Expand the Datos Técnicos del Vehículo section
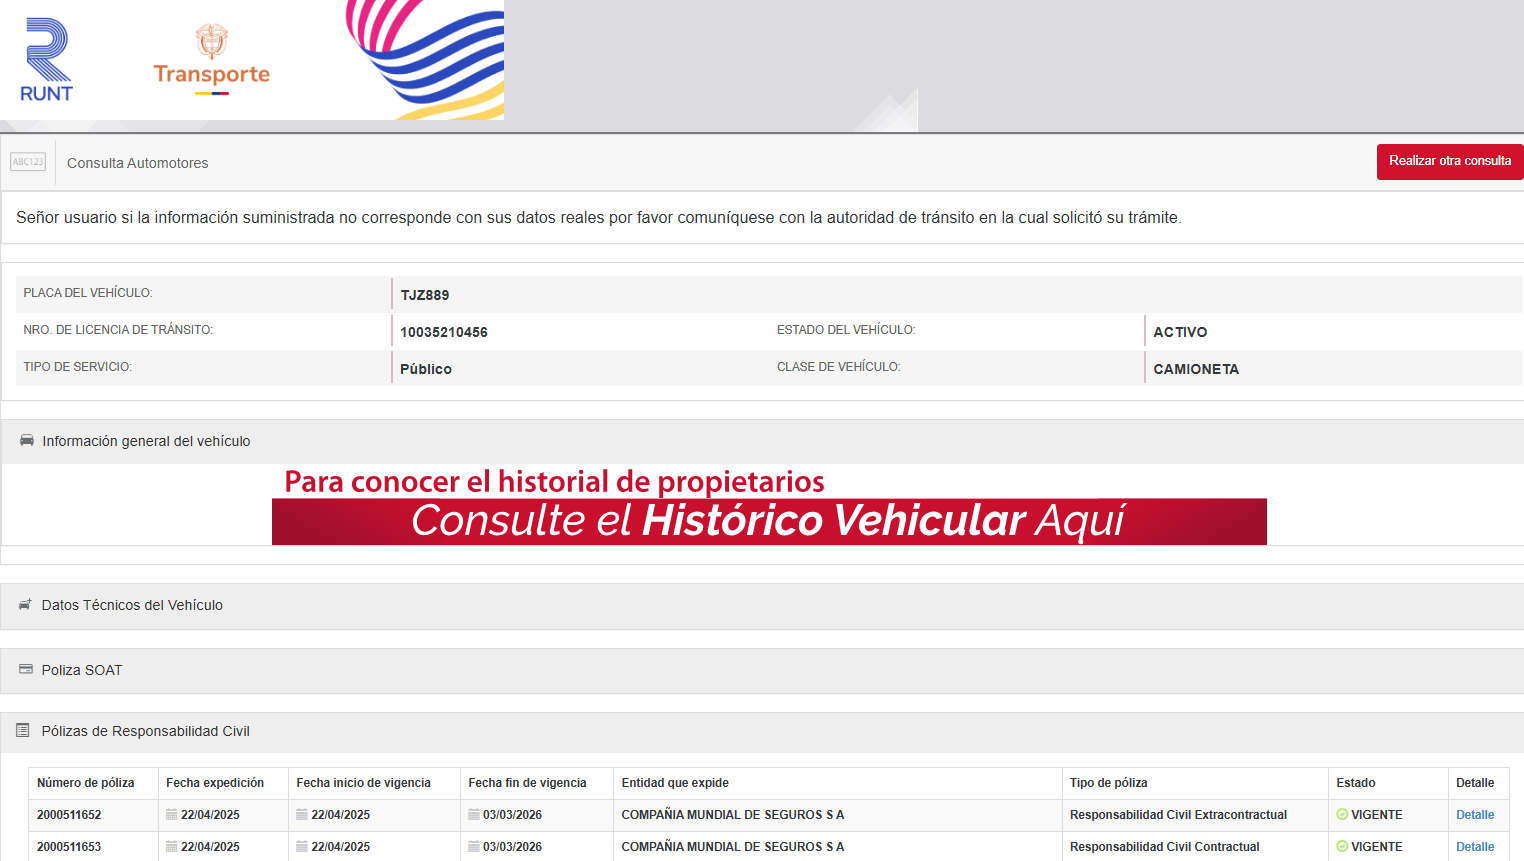 point(132,605)
